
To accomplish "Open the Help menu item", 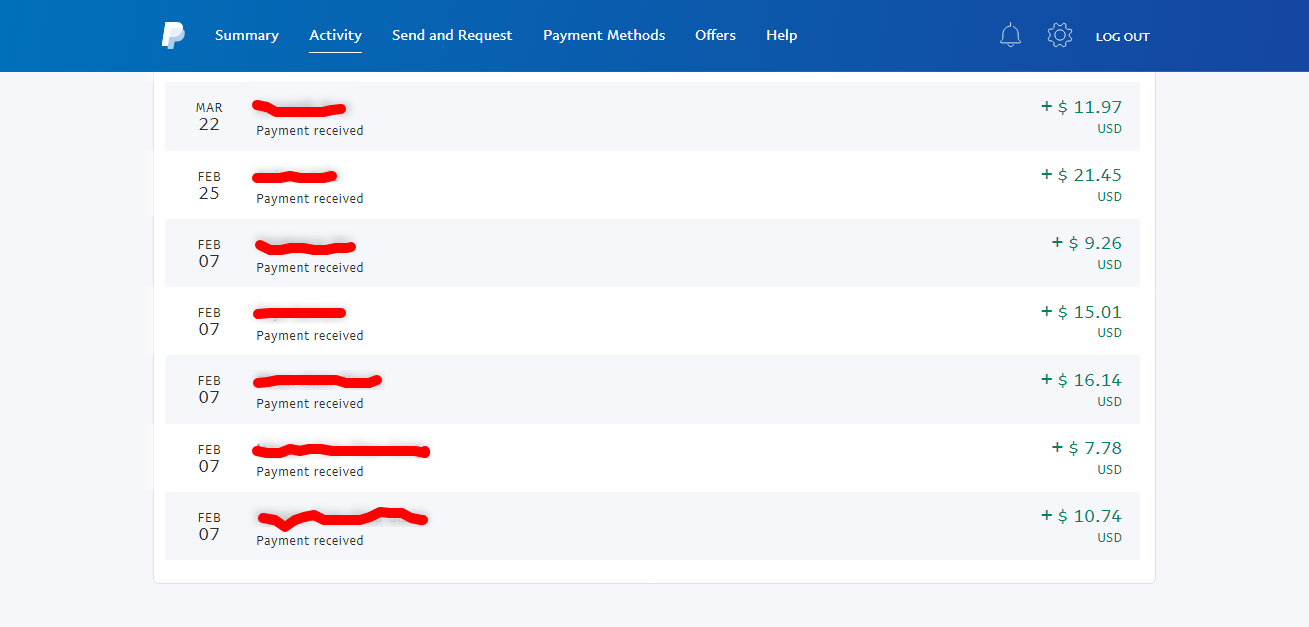I will (782, 35).
